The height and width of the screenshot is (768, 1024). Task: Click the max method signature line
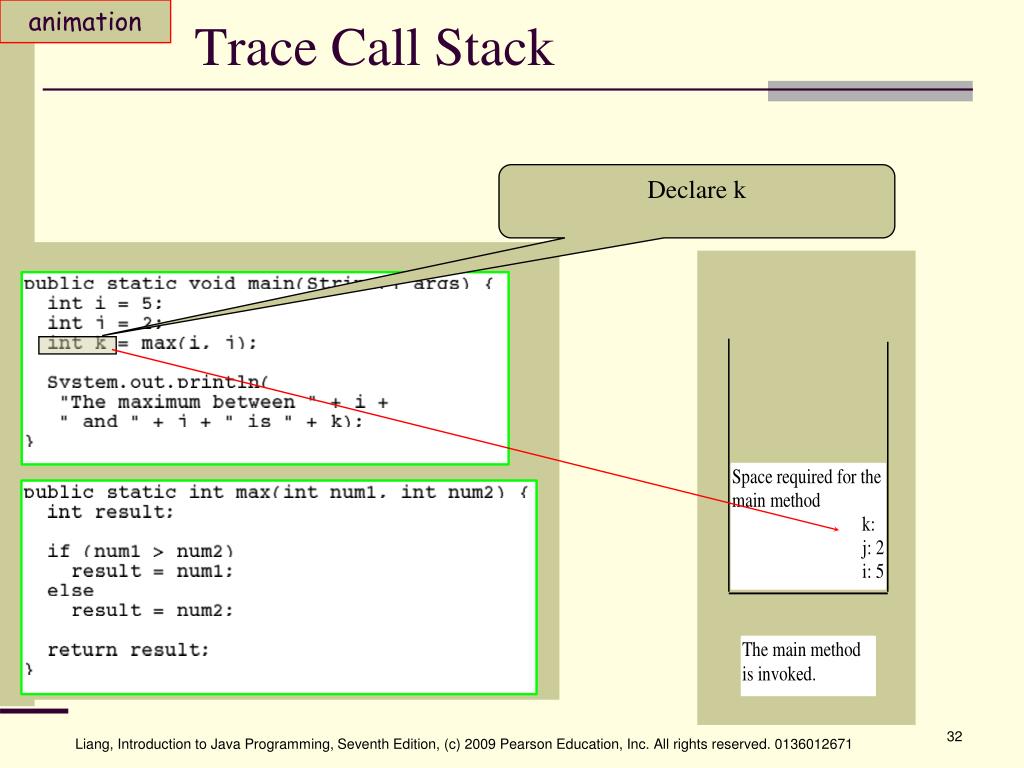(279, 492)
